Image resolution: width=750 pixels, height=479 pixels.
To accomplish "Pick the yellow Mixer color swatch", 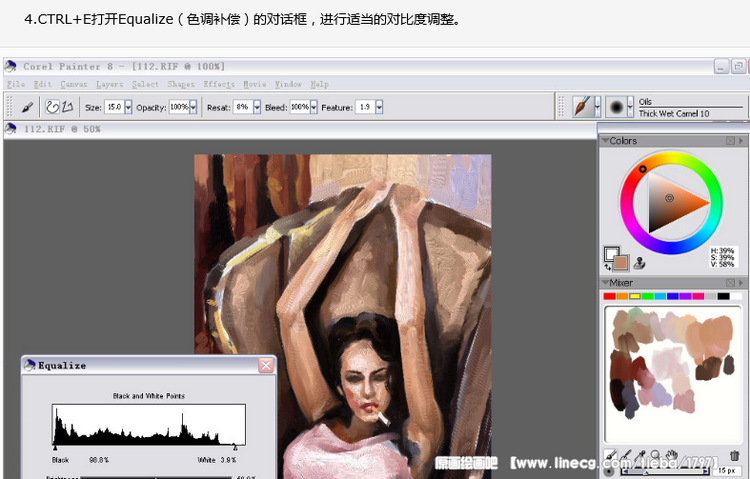I will (x=635, y=297).
